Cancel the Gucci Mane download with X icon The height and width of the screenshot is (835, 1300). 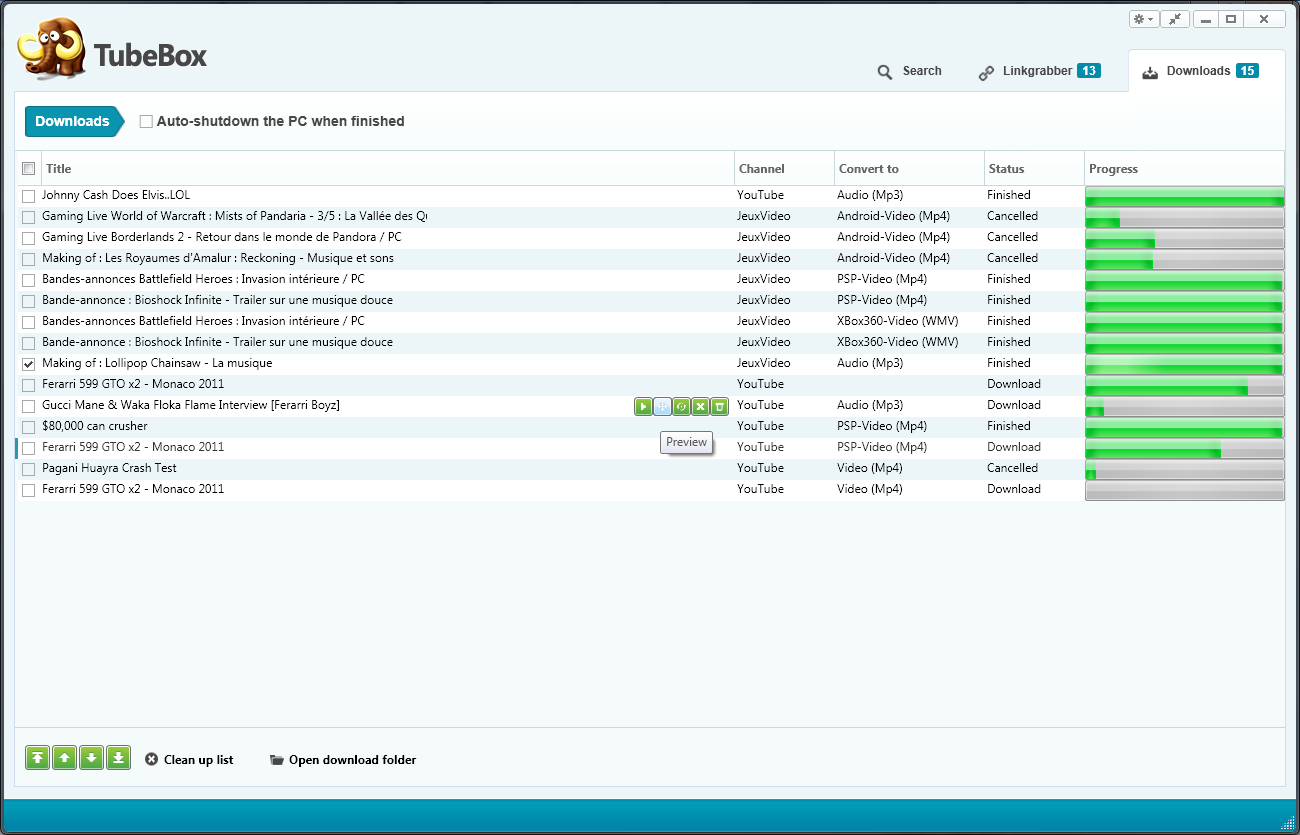pyautogui.click(x=700, y=406)
